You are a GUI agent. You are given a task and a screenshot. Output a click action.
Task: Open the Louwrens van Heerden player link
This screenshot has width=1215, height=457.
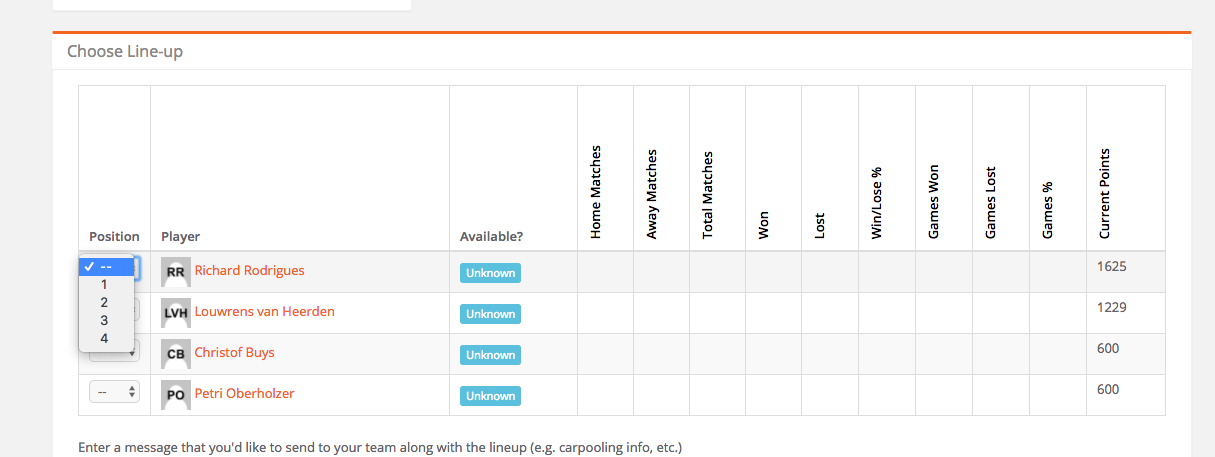264,312
